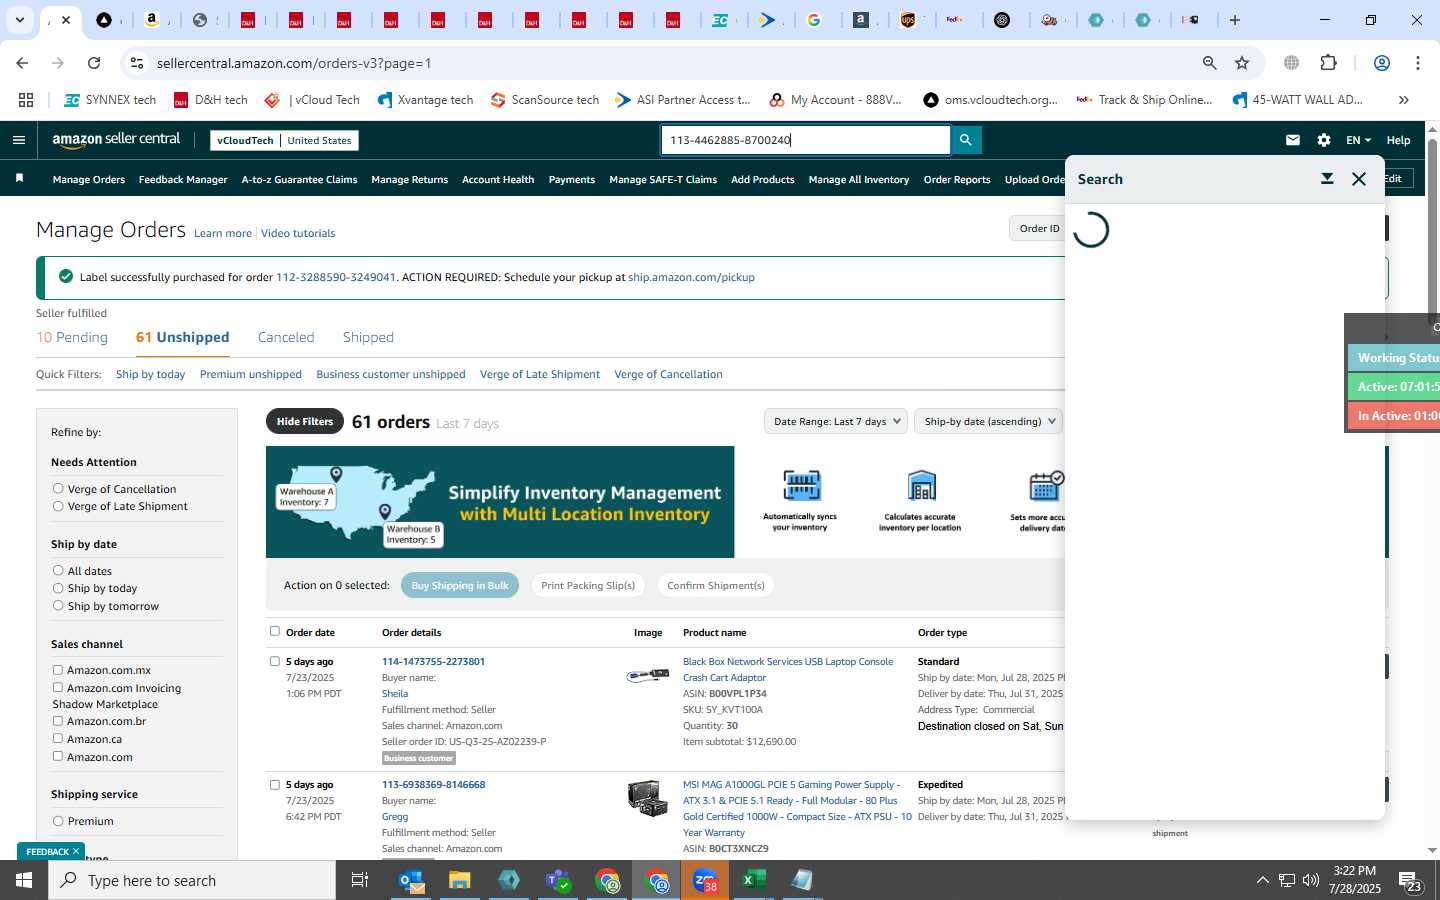This screenshot has height=900, width=1440.
Task: Click the Amazon Seller Central logo
Action: click(x=117, y=140)
